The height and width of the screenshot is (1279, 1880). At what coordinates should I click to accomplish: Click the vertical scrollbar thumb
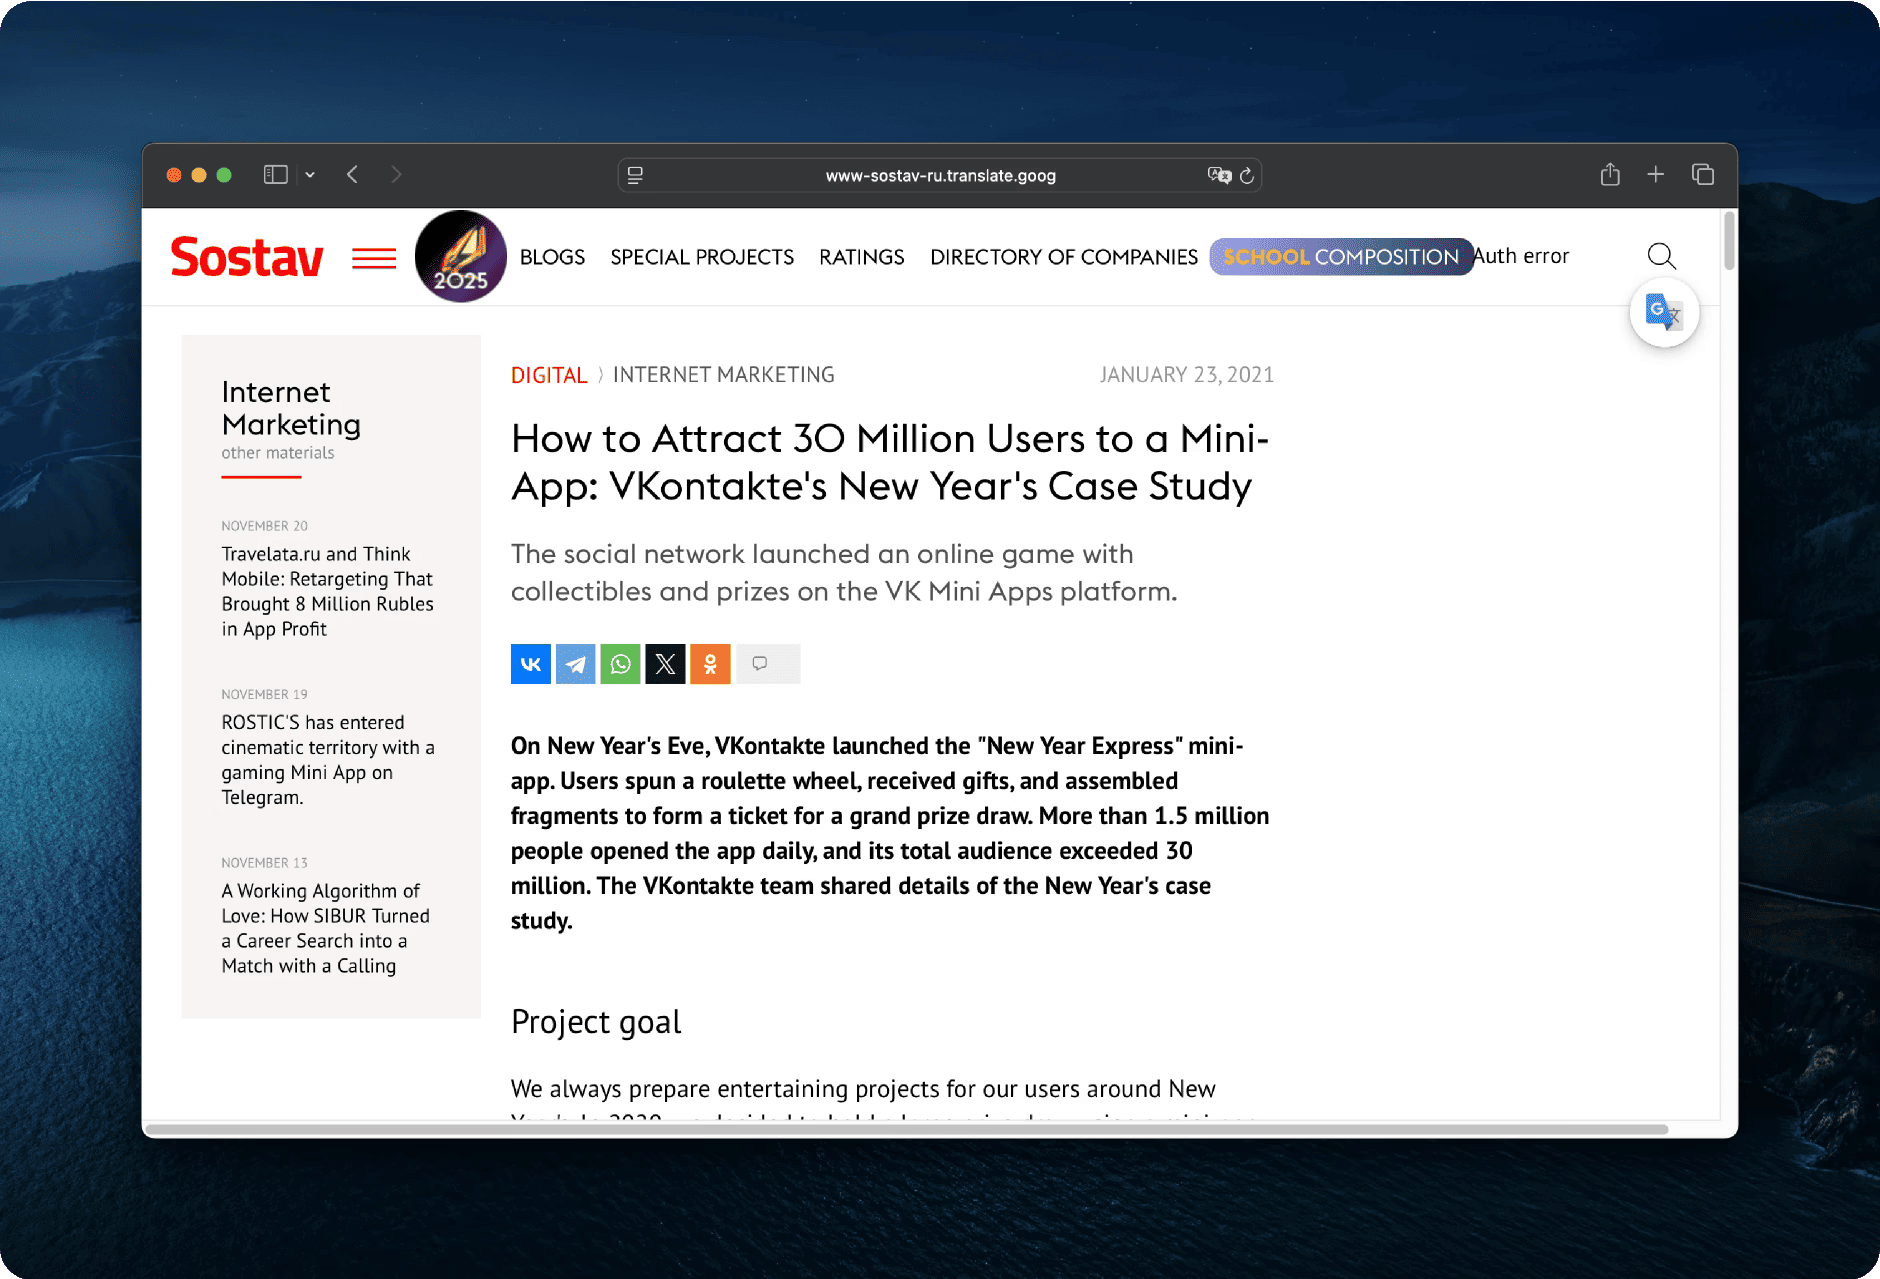[x=1729, y=241]
